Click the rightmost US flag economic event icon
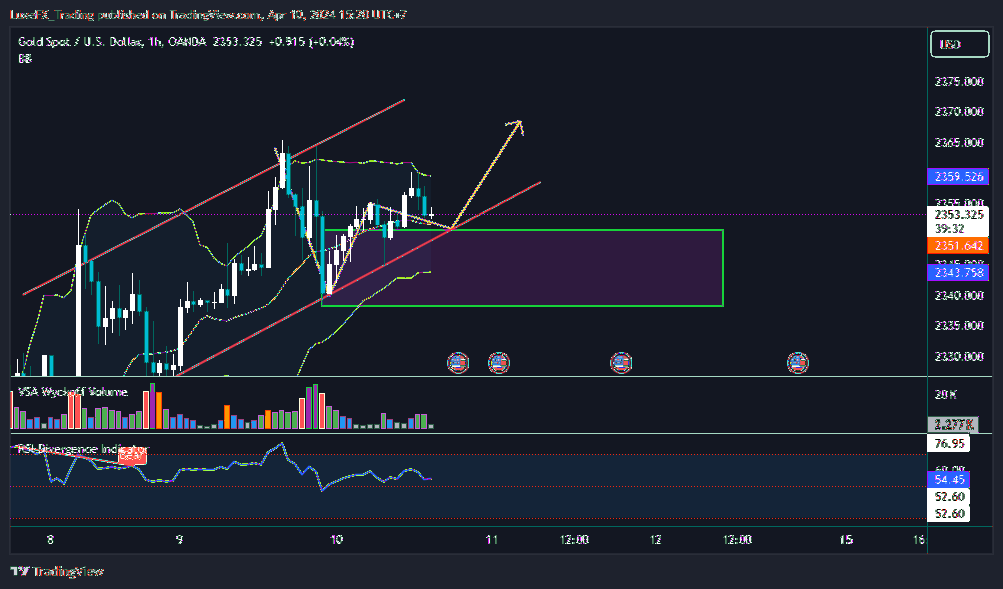Screen dimensions: 1003x589 coord(797,363)
